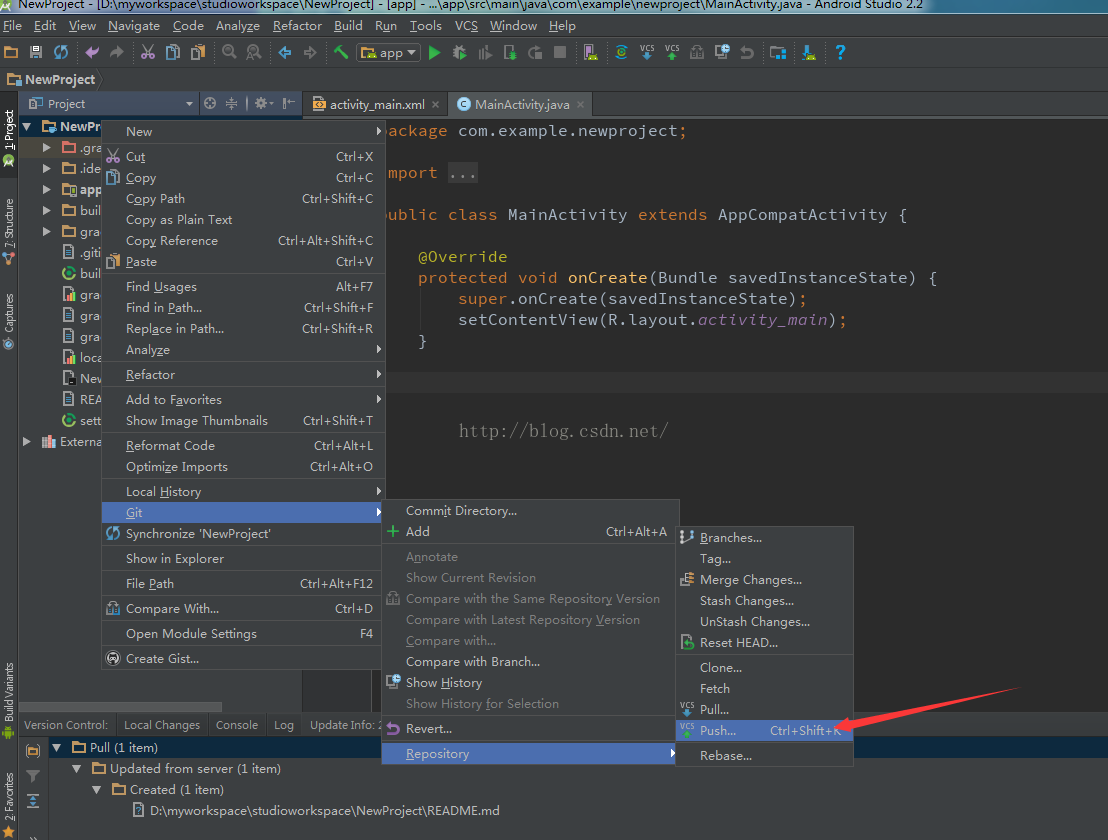Click the Paste clipboard toolbar icon
The image size is (1108, 840).
198,52
